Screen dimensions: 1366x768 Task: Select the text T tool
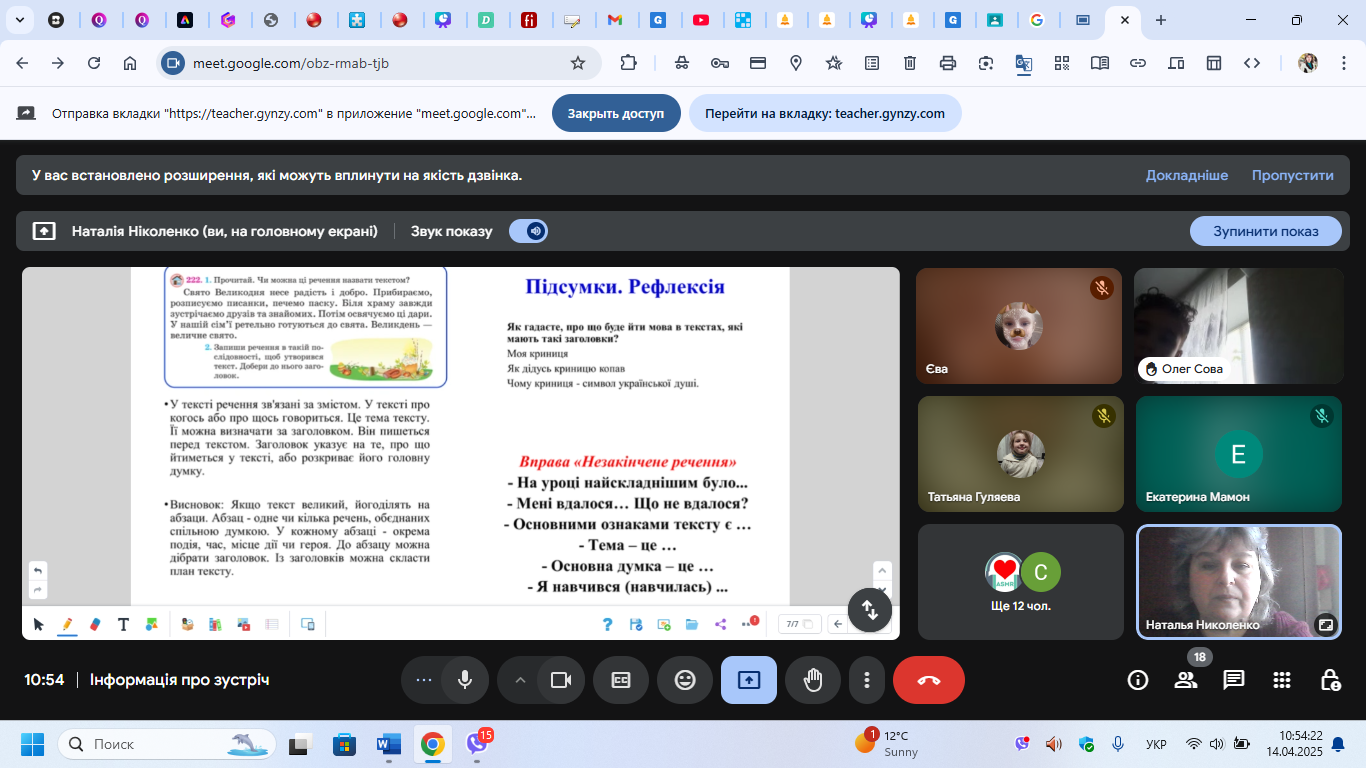(x=124, y=624)
